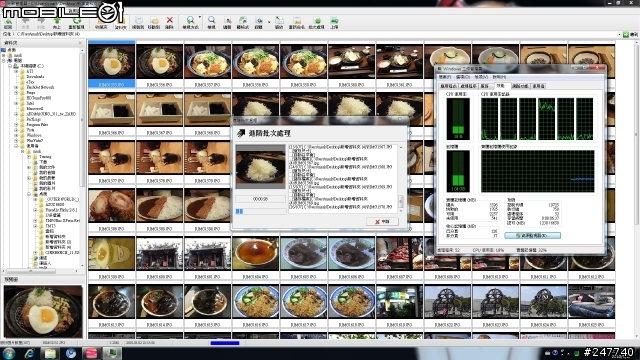Screen dimensions: 640x360
Task: Click the red application taskbar icon
Action: coord(91,353)
